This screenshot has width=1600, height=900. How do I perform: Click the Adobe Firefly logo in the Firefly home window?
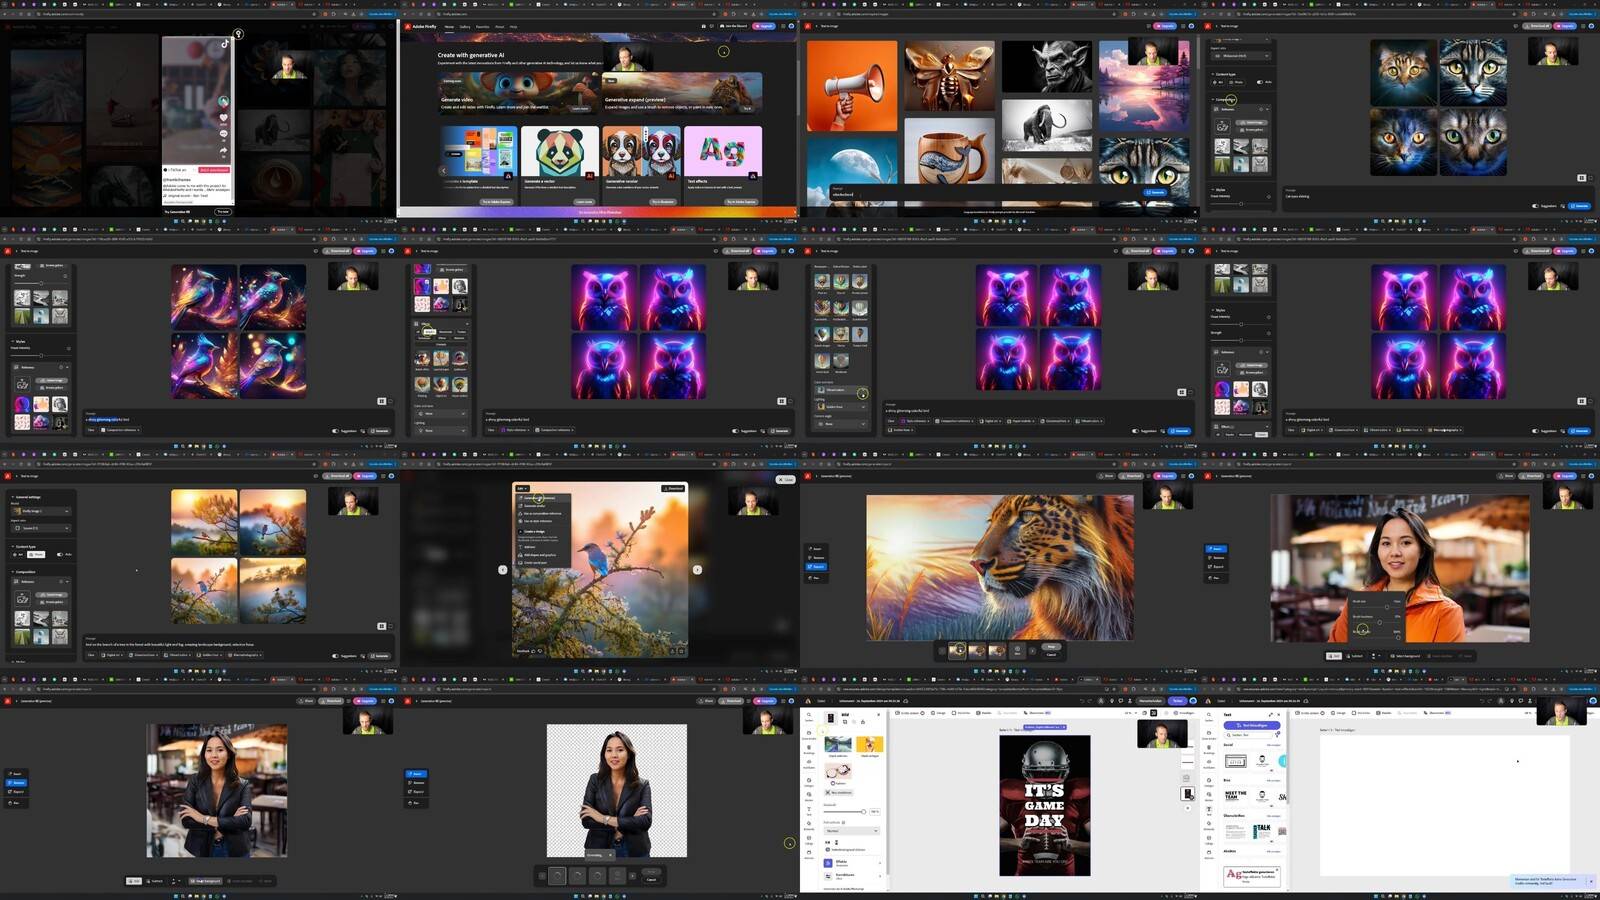coord(421,26)
